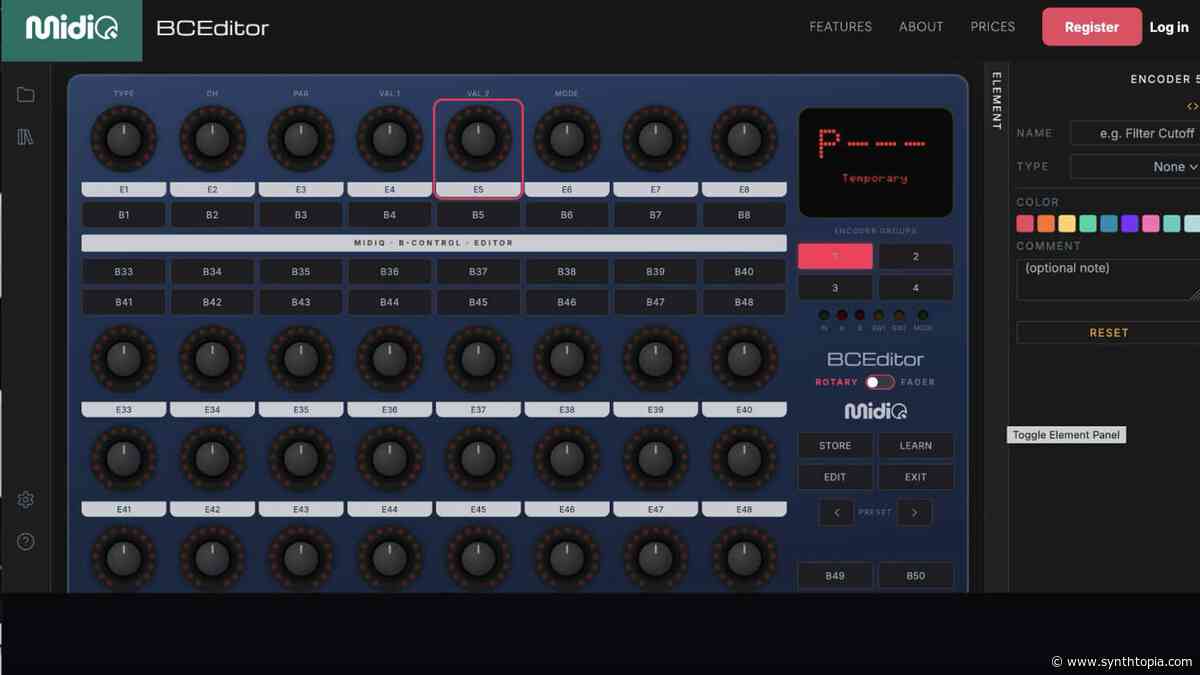The image size is (1200, 675).
Task: Open the library icon in left sidebar
Action: tap(26, 137)
